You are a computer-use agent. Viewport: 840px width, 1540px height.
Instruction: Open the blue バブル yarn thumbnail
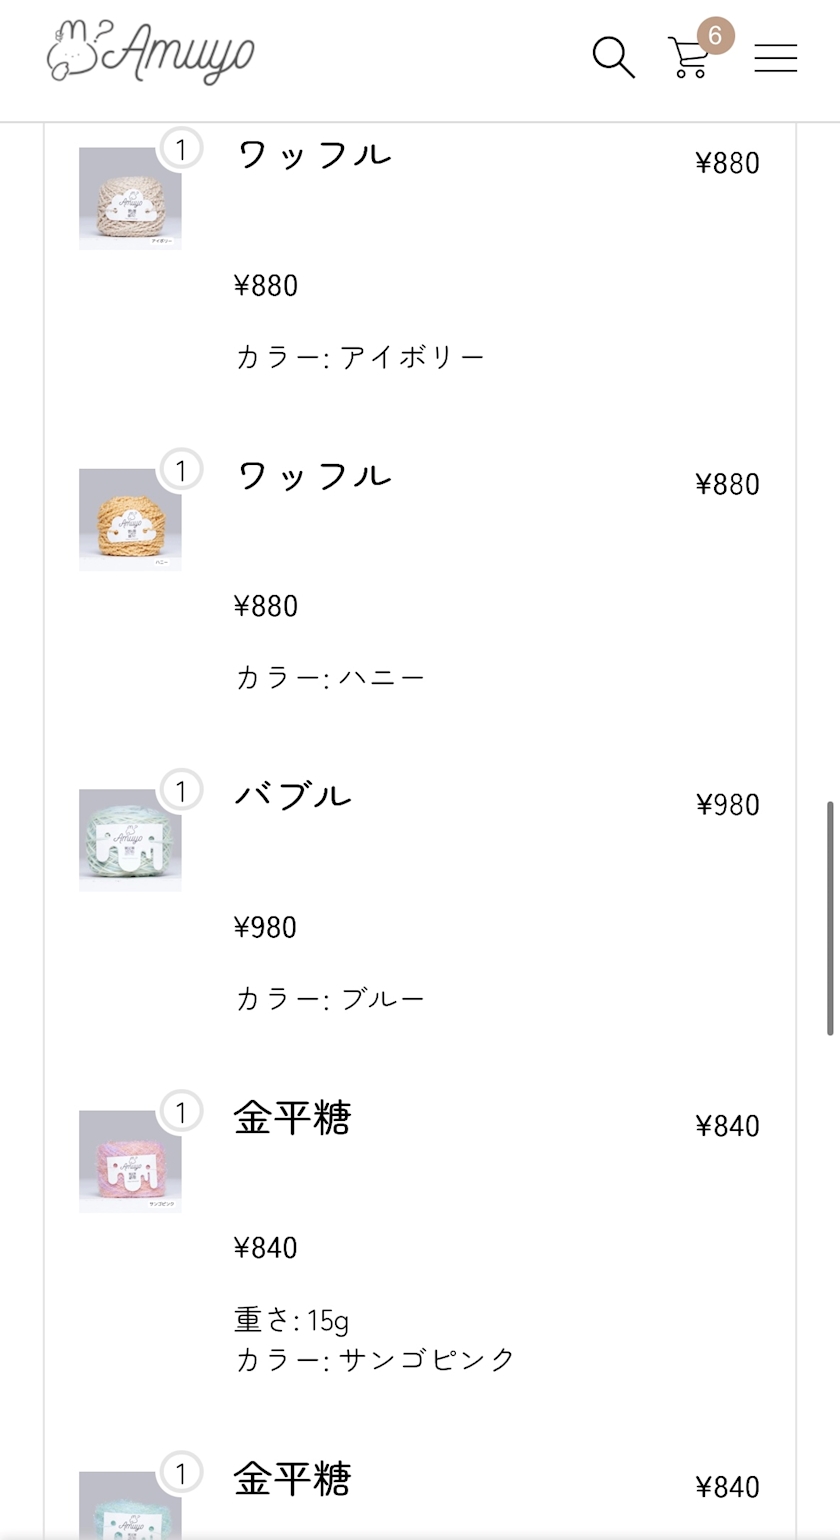(130, 840)
